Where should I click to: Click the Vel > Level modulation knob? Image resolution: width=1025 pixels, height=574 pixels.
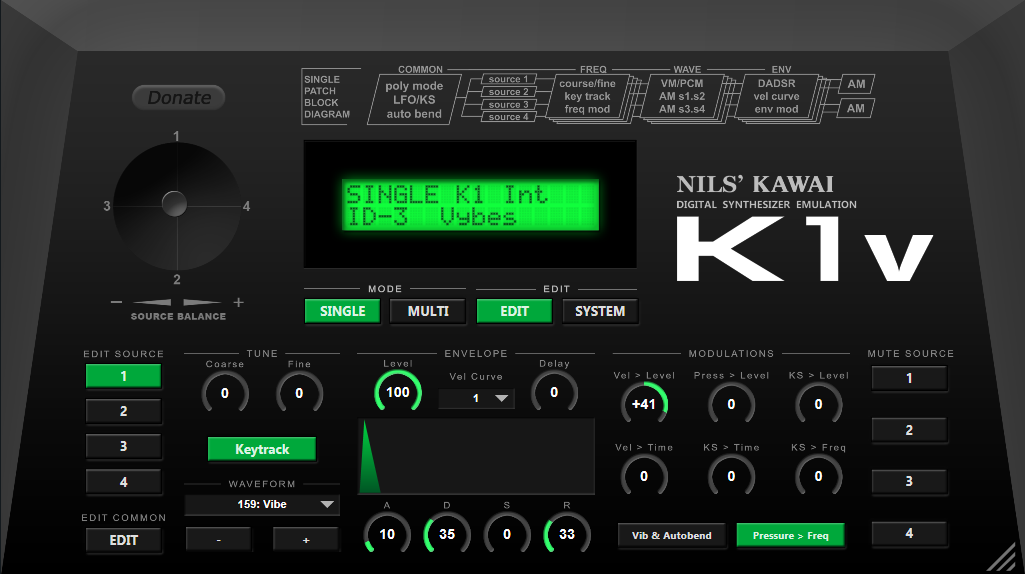pyautogui.click(x=643, y=404)
